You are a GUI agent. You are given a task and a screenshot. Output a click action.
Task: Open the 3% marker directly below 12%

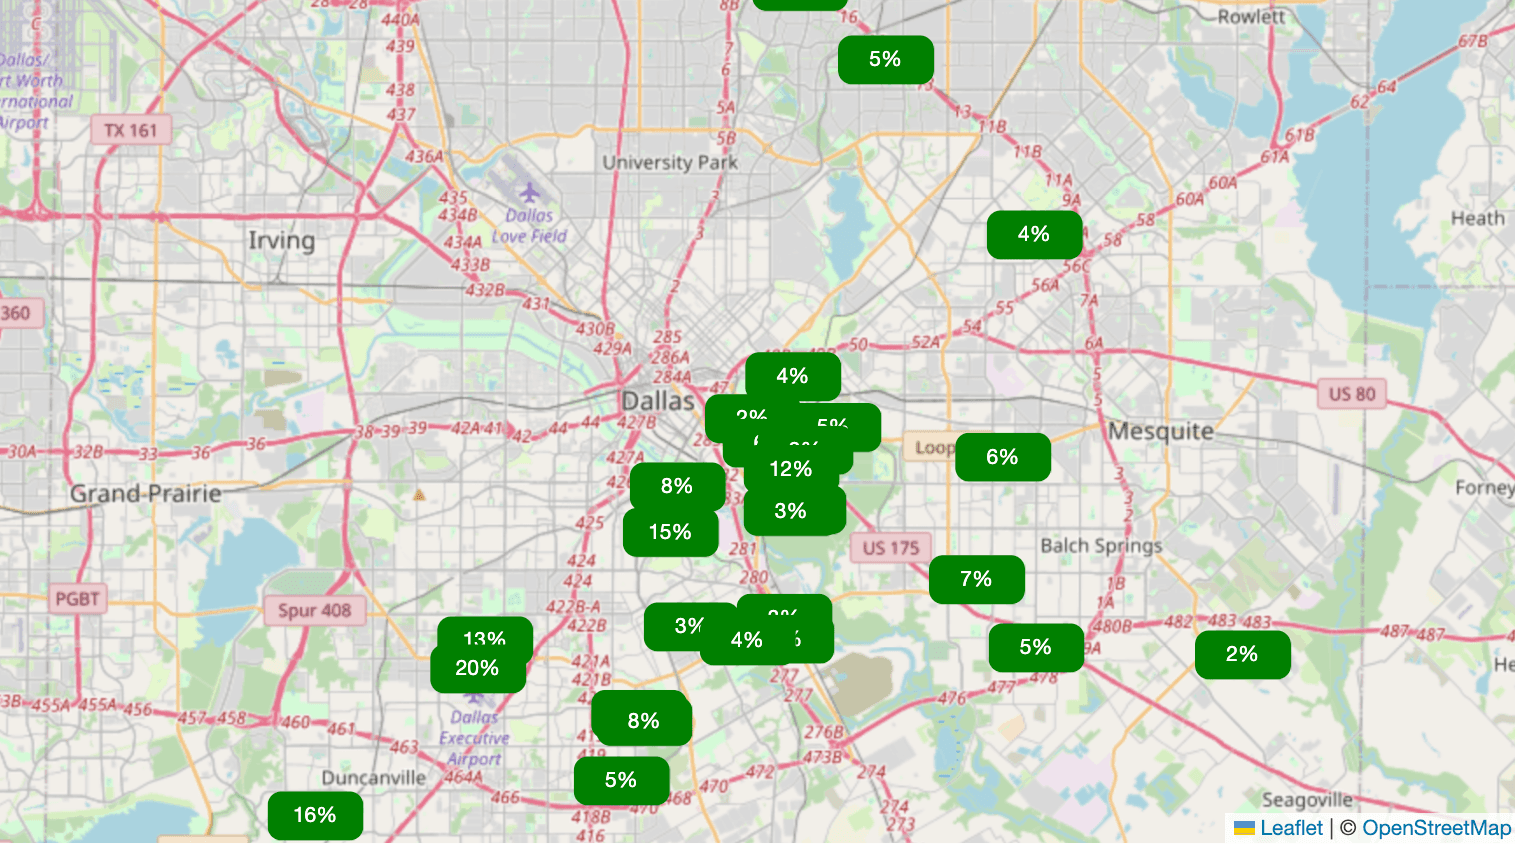[791, 511]
